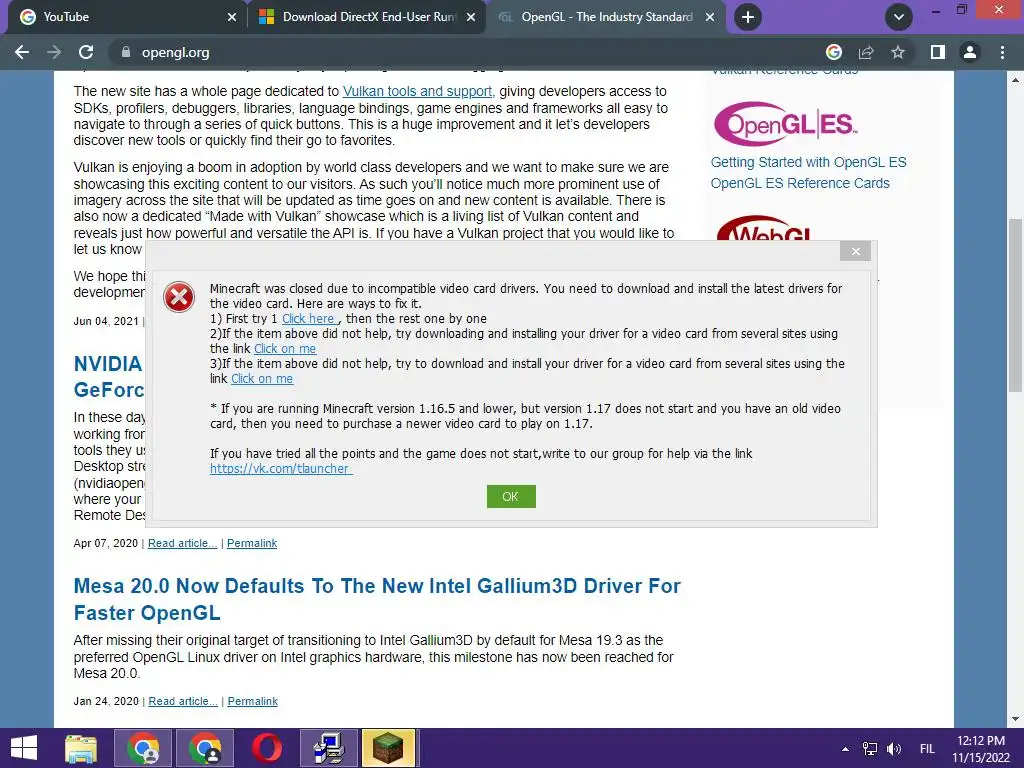Open network status tray icon
This screenshot has height=768, width=1024.
[x=870, y=748]
